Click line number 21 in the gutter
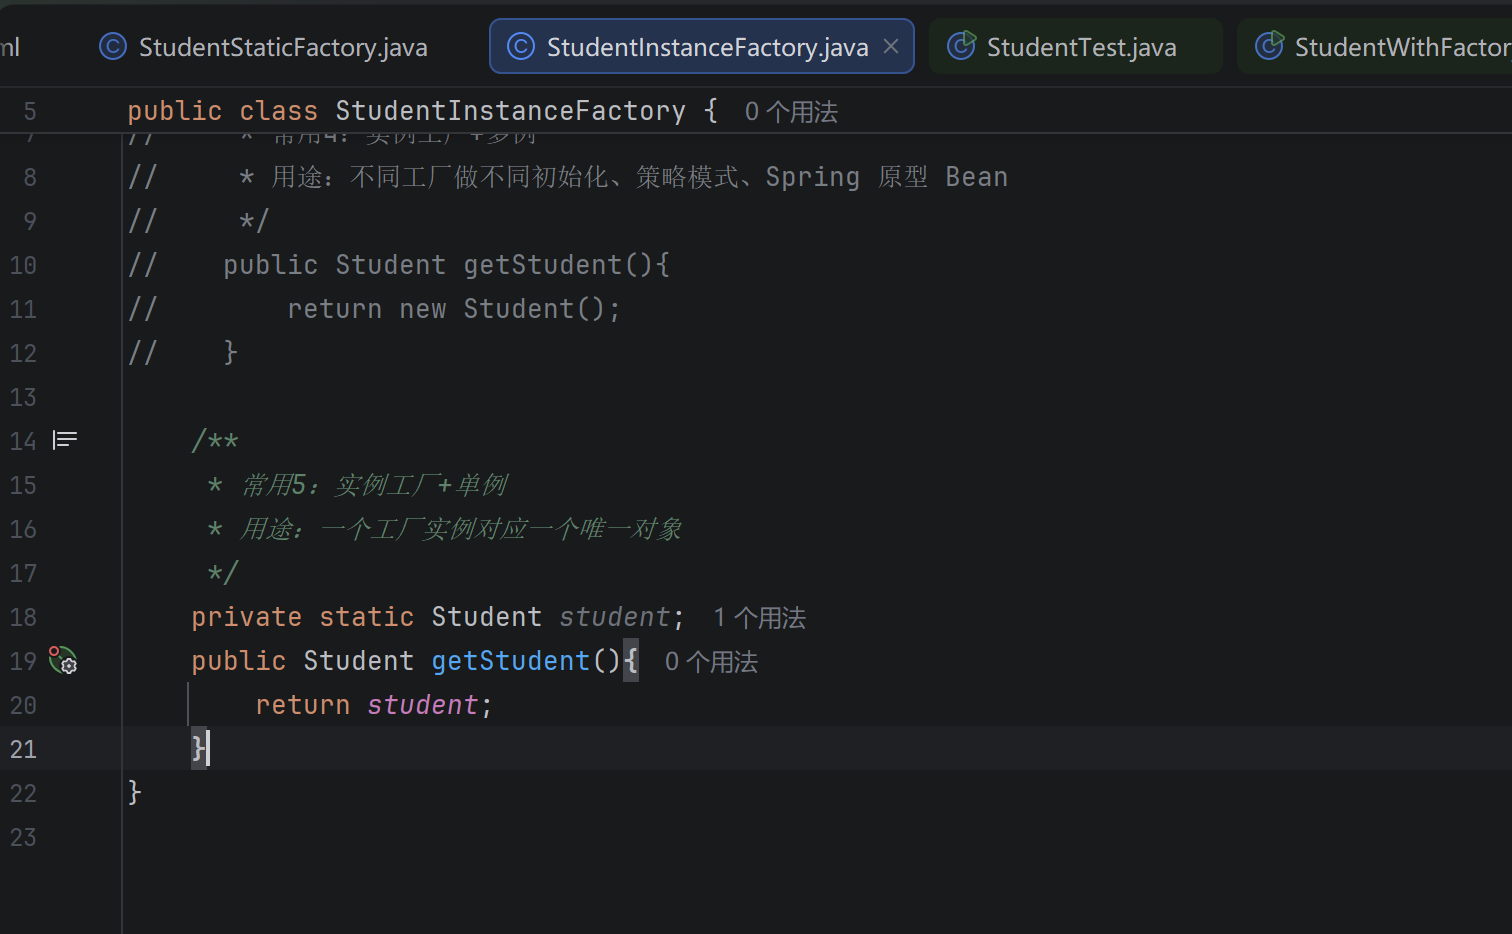 coord(23,749)
